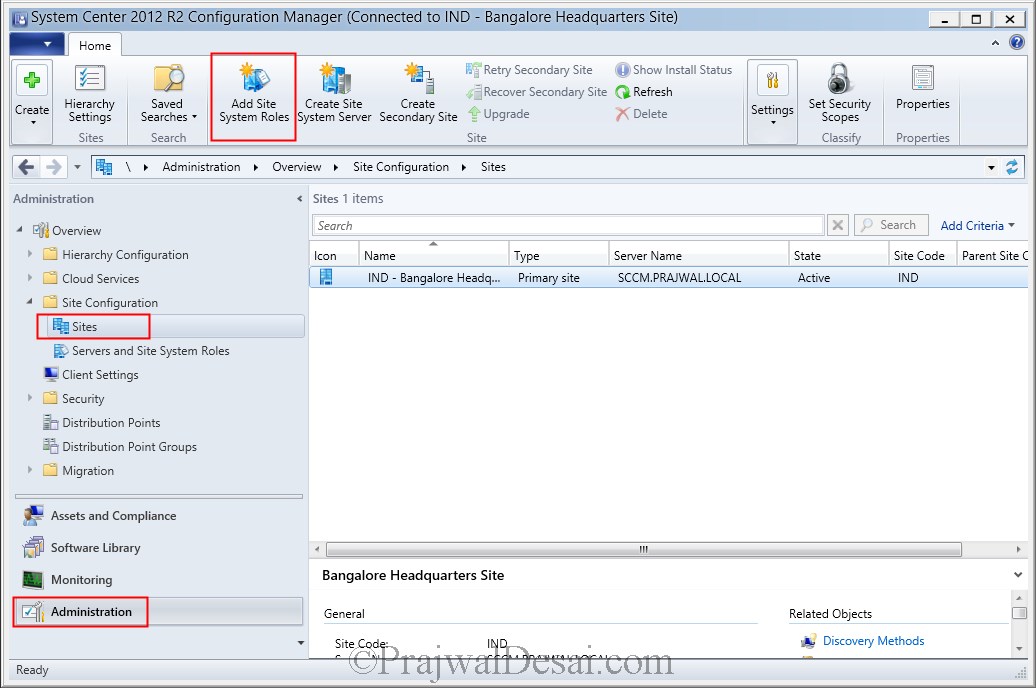Click the horizontal scrollbar in sites list
This screenshot has width=1036, height=688.
click(644, 549)
